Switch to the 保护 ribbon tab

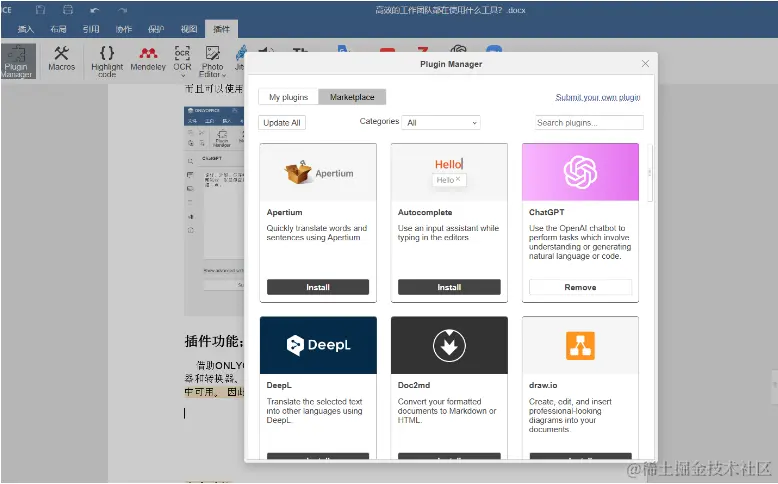156,29
